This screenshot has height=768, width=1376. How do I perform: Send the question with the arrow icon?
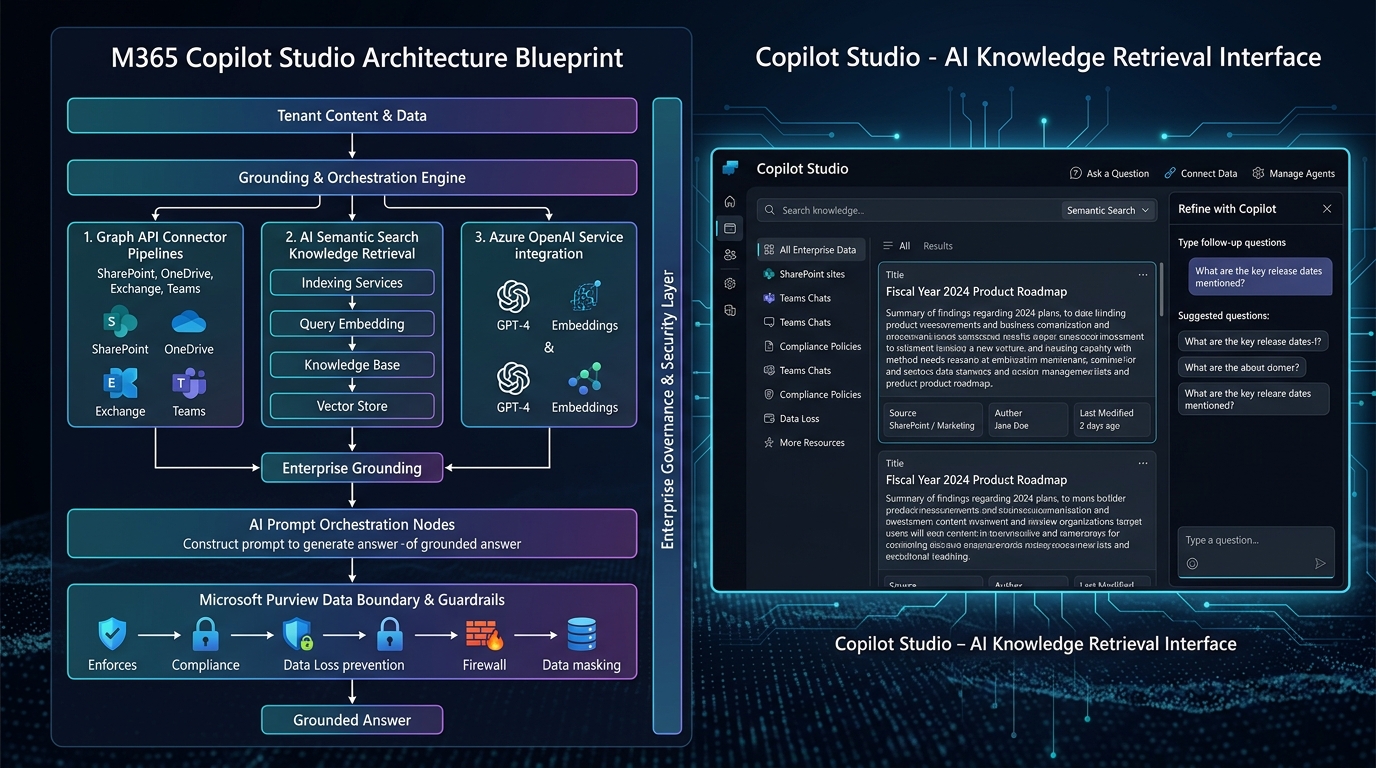point(1320,564)
